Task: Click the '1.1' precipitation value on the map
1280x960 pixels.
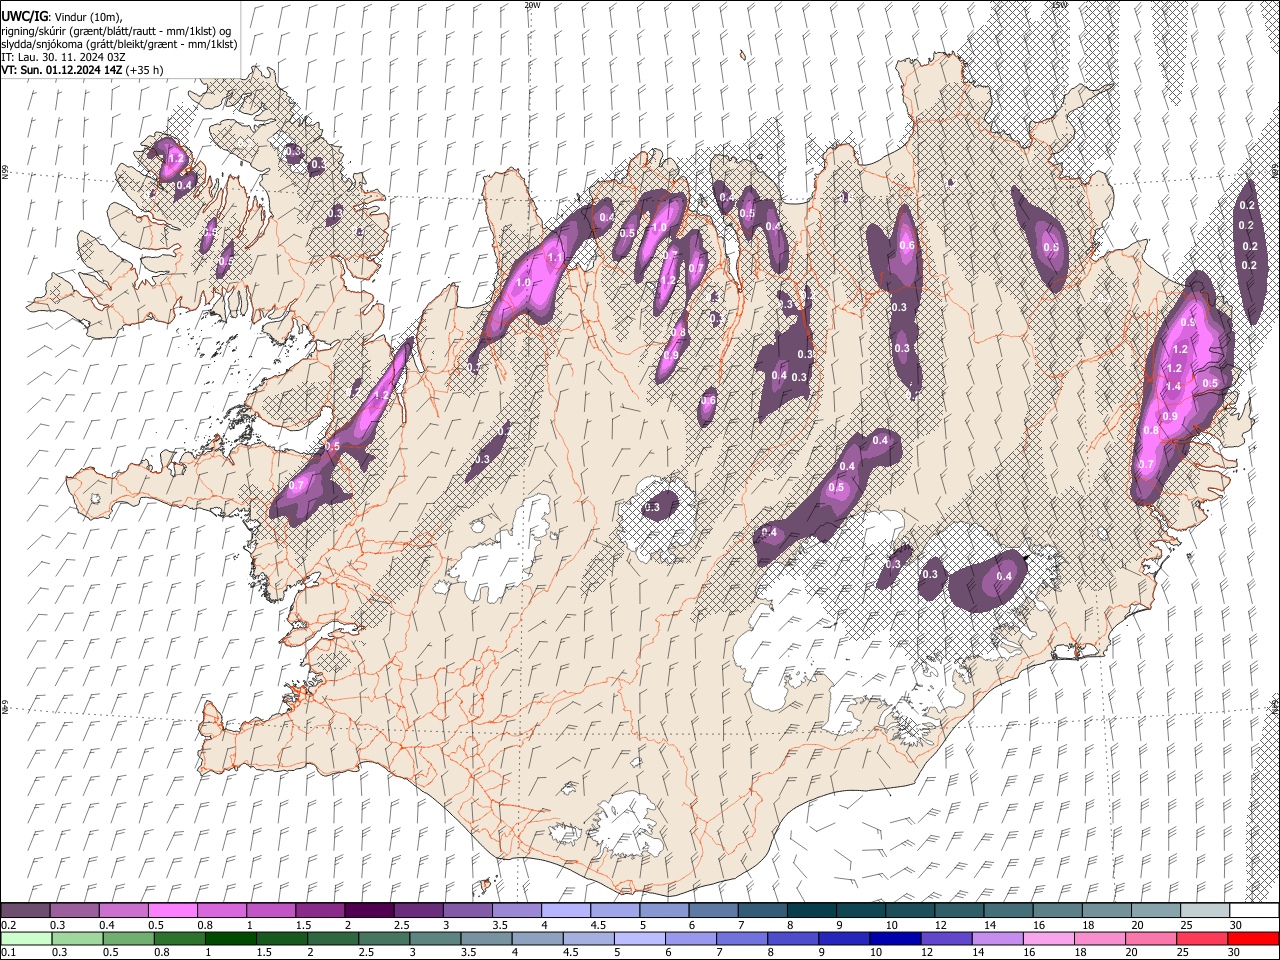Action: pos(556,258)
